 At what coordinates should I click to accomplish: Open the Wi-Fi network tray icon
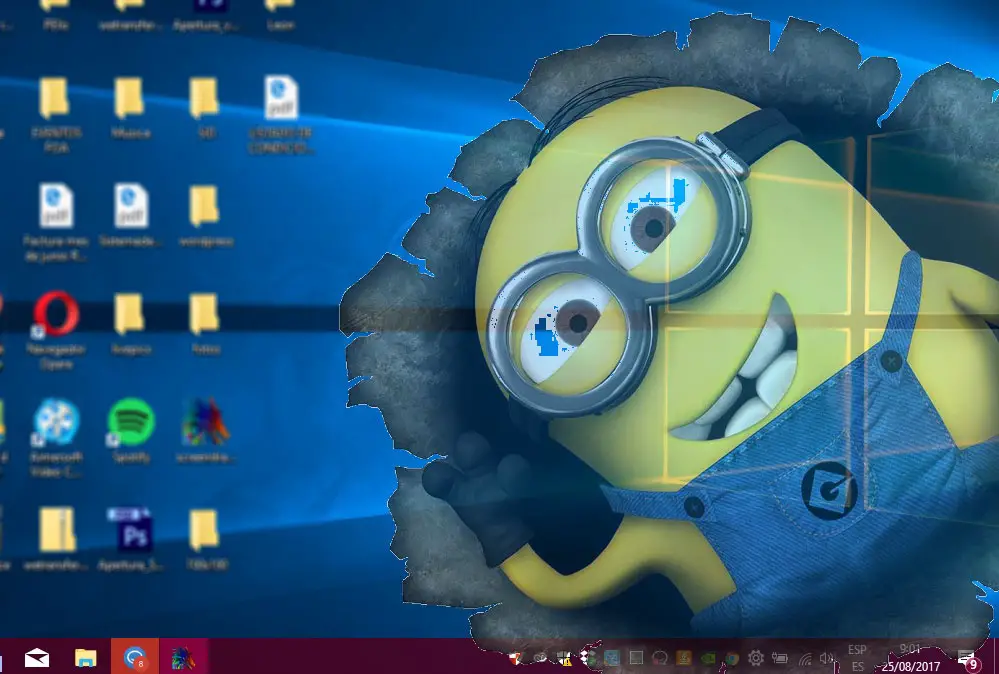(x=805, y=658)
